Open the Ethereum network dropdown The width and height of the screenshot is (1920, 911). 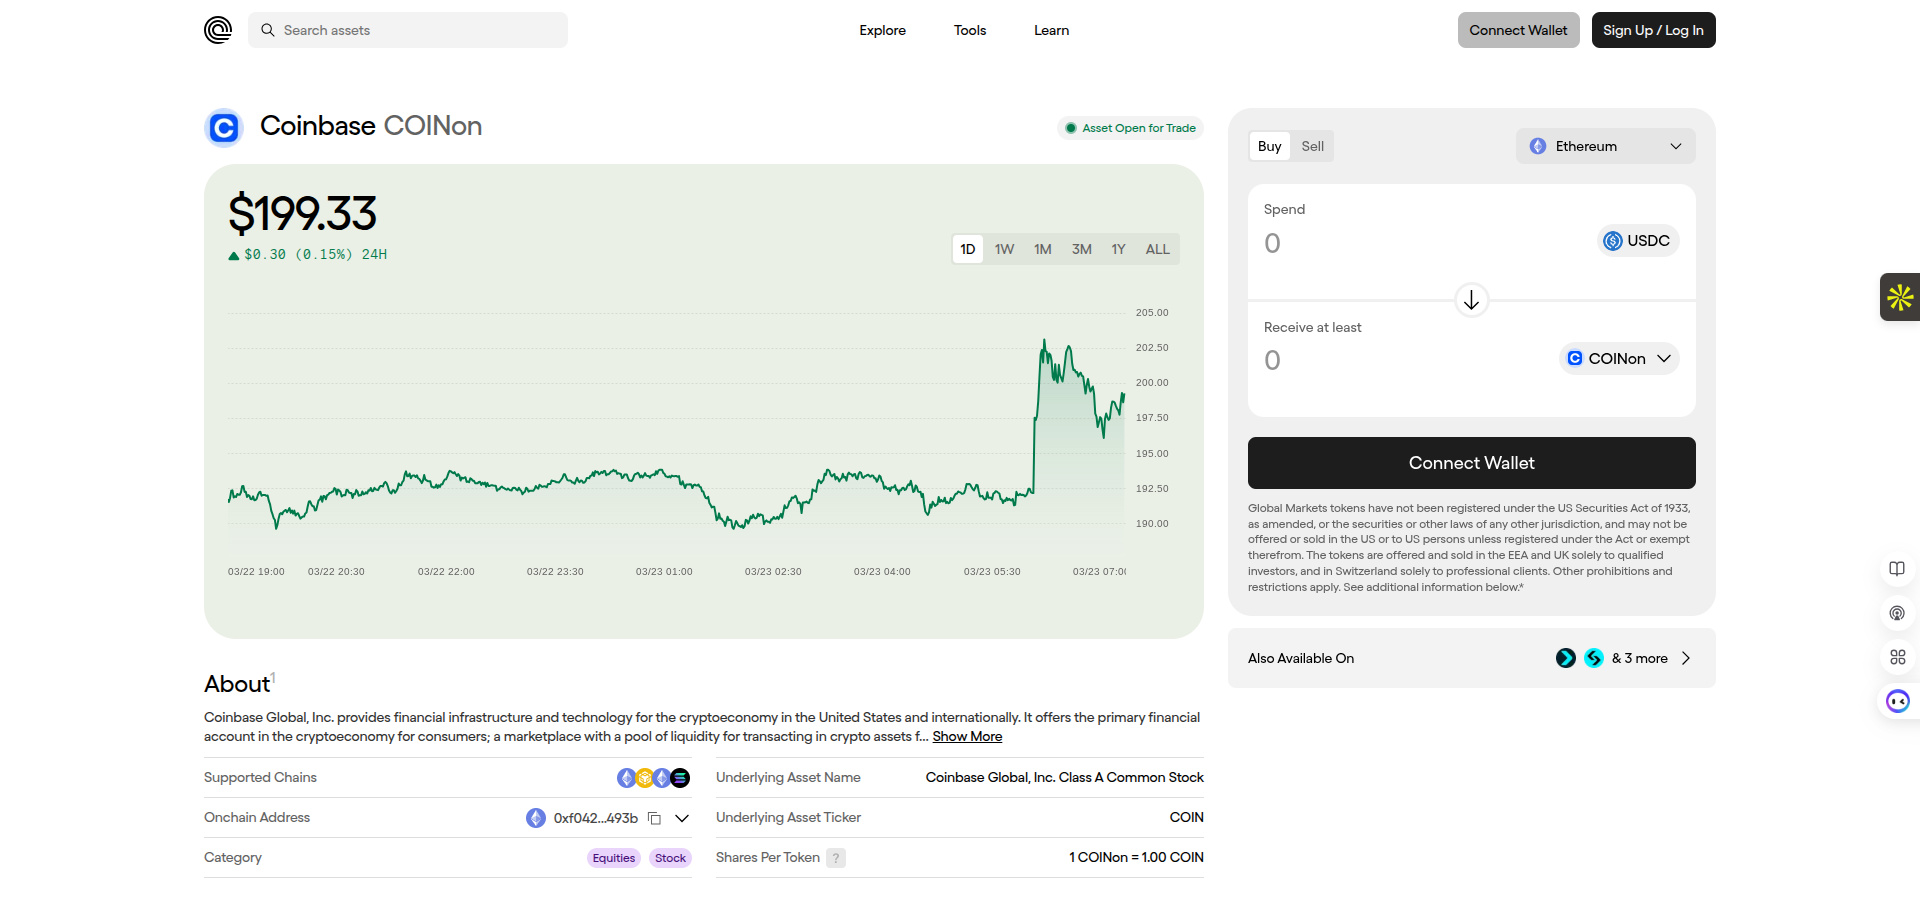(1605, 146)
